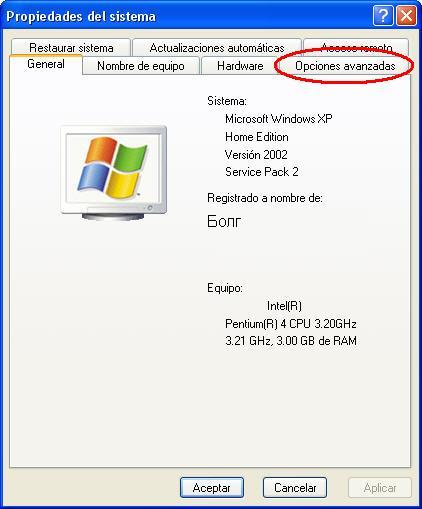Image resolution: width=422 pixels, height=509 pixels.
Task: Confirm with the Aceptar button
Action: 212,488
